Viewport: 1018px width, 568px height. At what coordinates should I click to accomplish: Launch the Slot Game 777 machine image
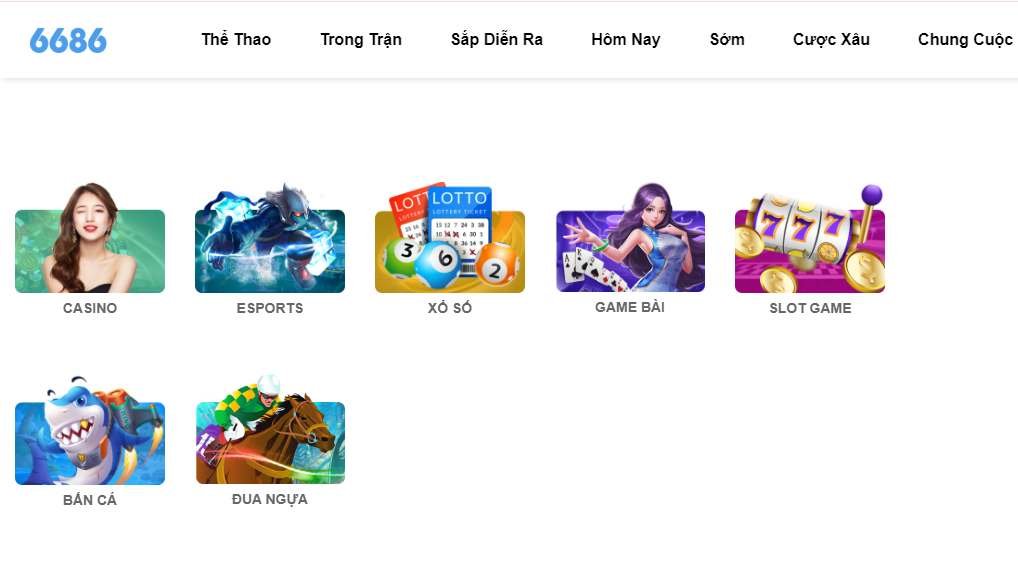coord(810,238)
